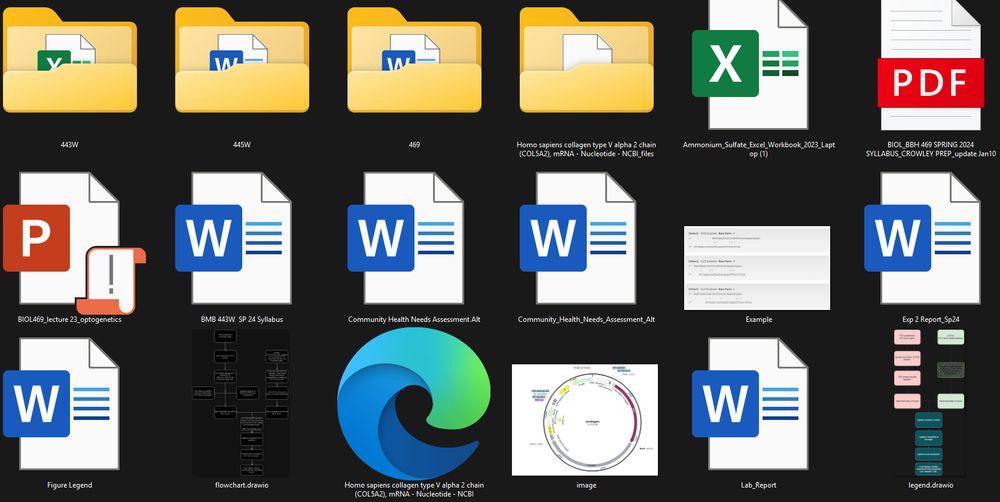Click Community_Health_Needs_Assessment_Alt underscore file name
Viewport: 1000px width, 502px height.
coord(586,320)
